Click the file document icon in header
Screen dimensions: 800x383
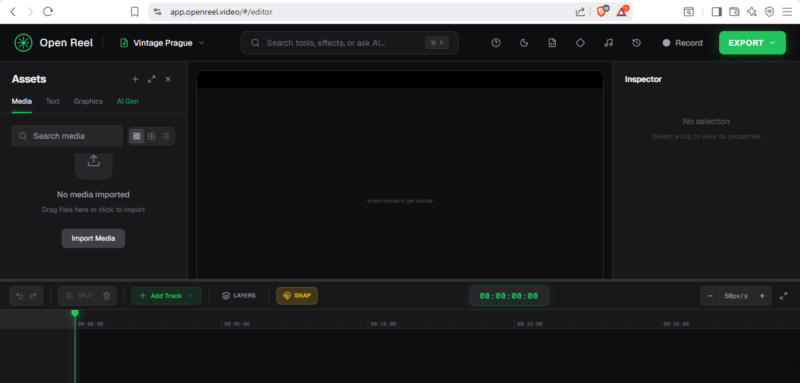click(552, 43)
